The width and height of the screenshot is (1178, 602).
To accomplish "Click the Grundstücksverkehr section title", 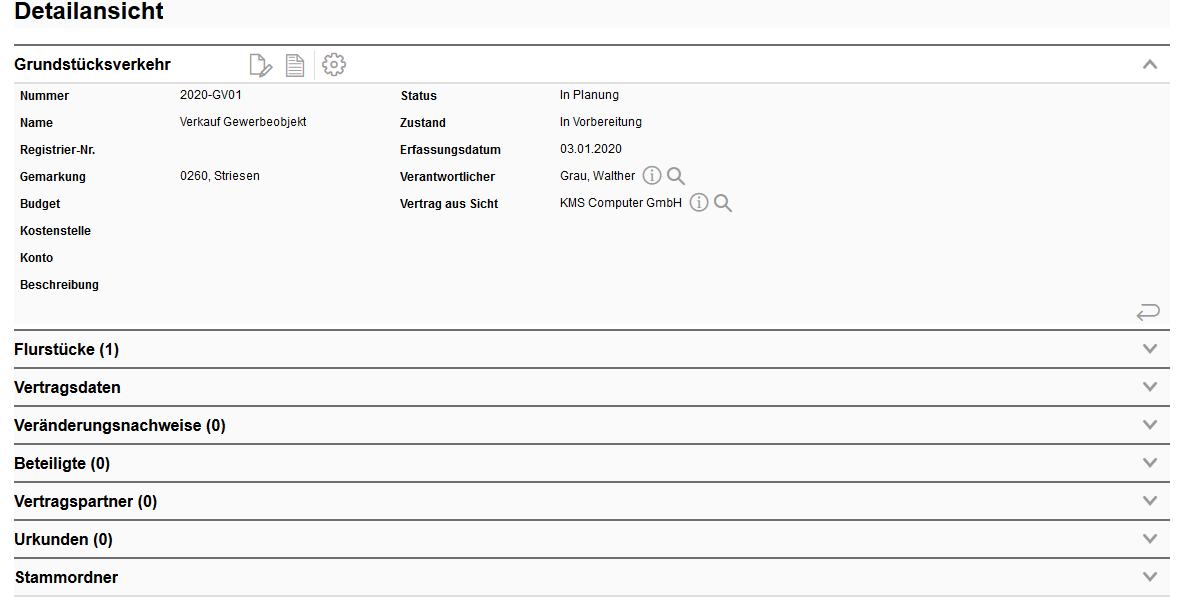I will point(92,65).
